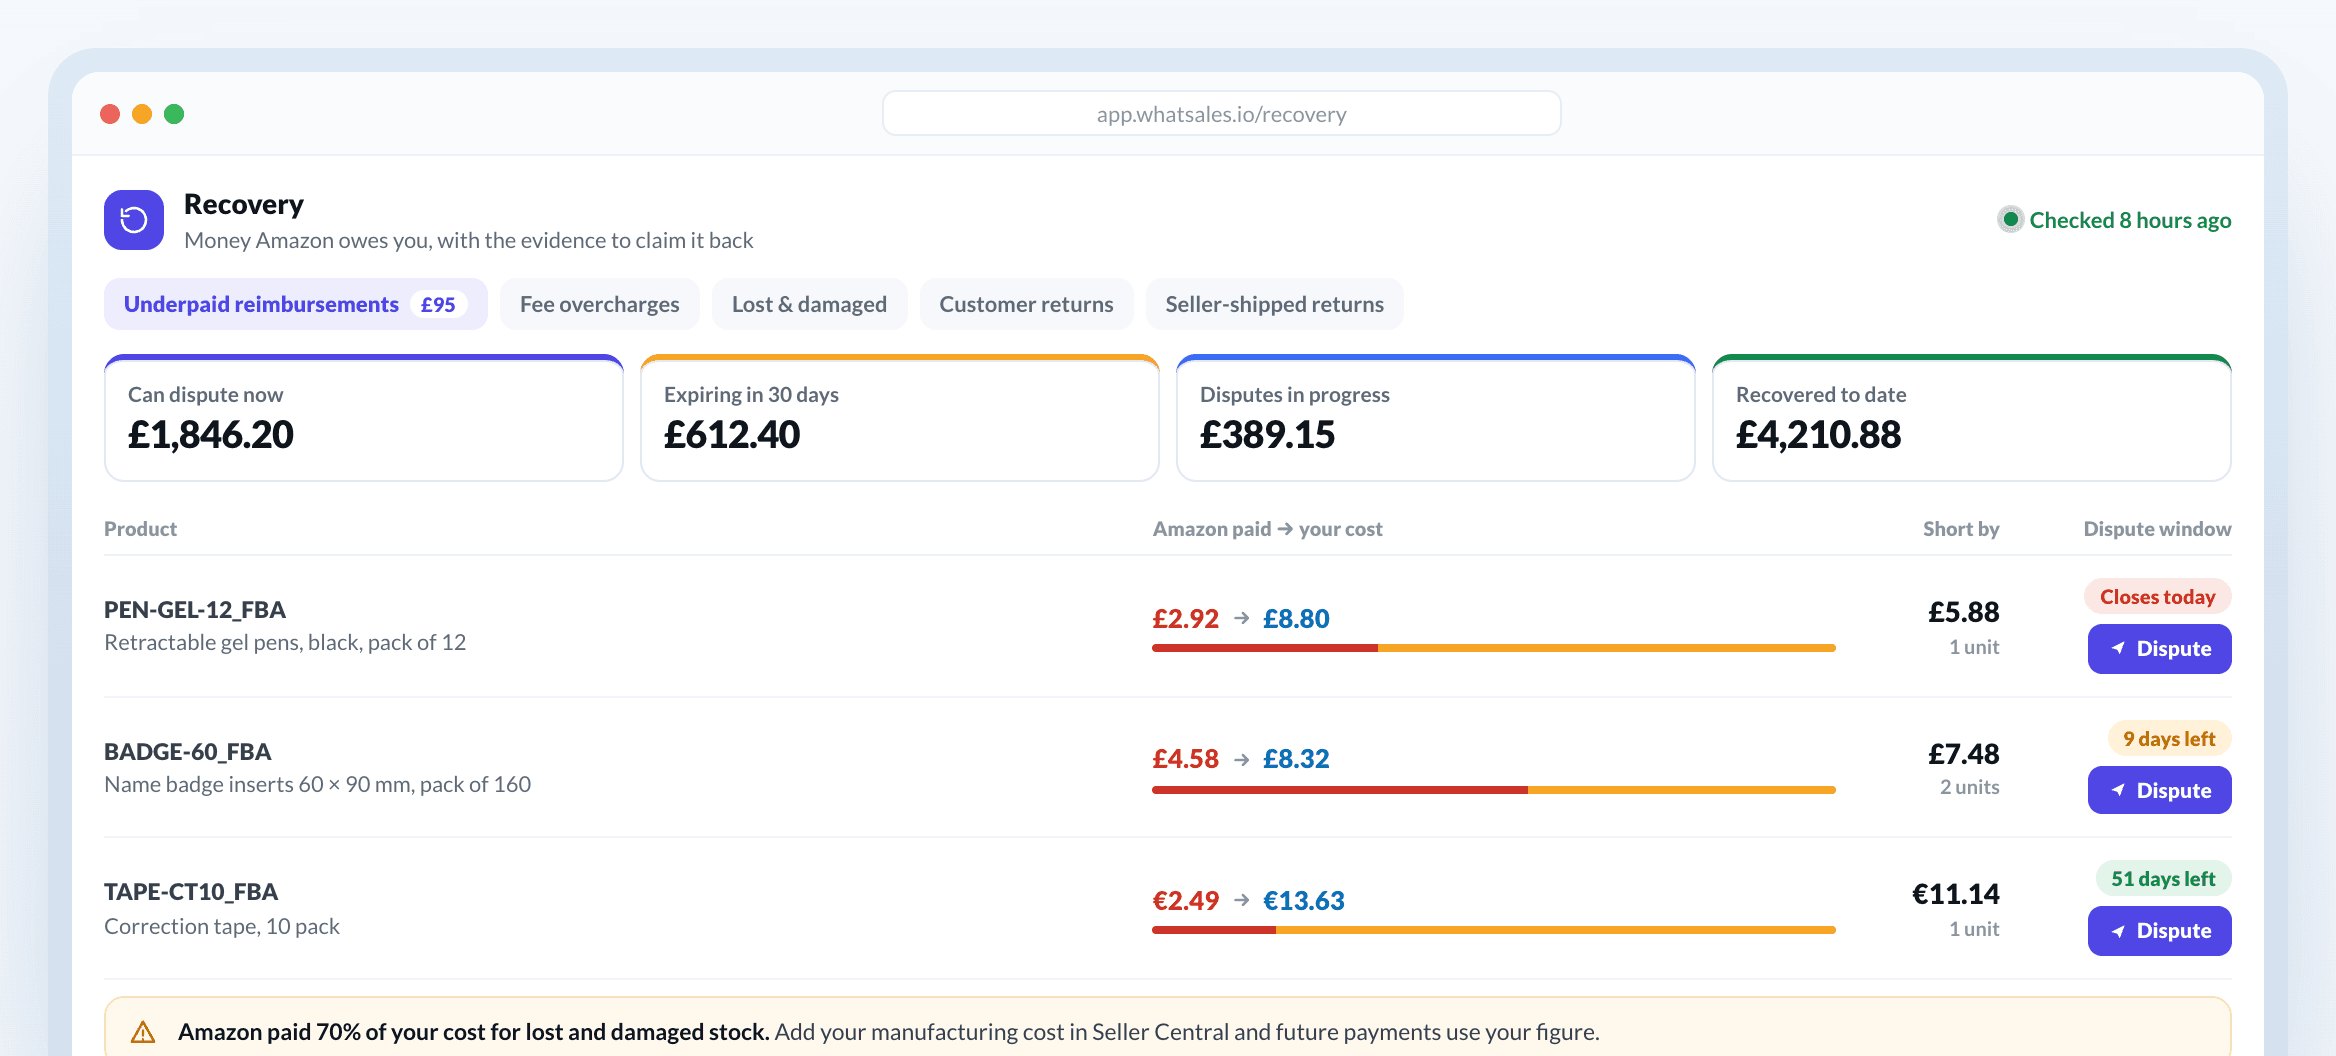Click the address bar showing app.whatsales.io/recovery
The height and width of the screenshot is (1056, 2336).
click(1221, 114)
